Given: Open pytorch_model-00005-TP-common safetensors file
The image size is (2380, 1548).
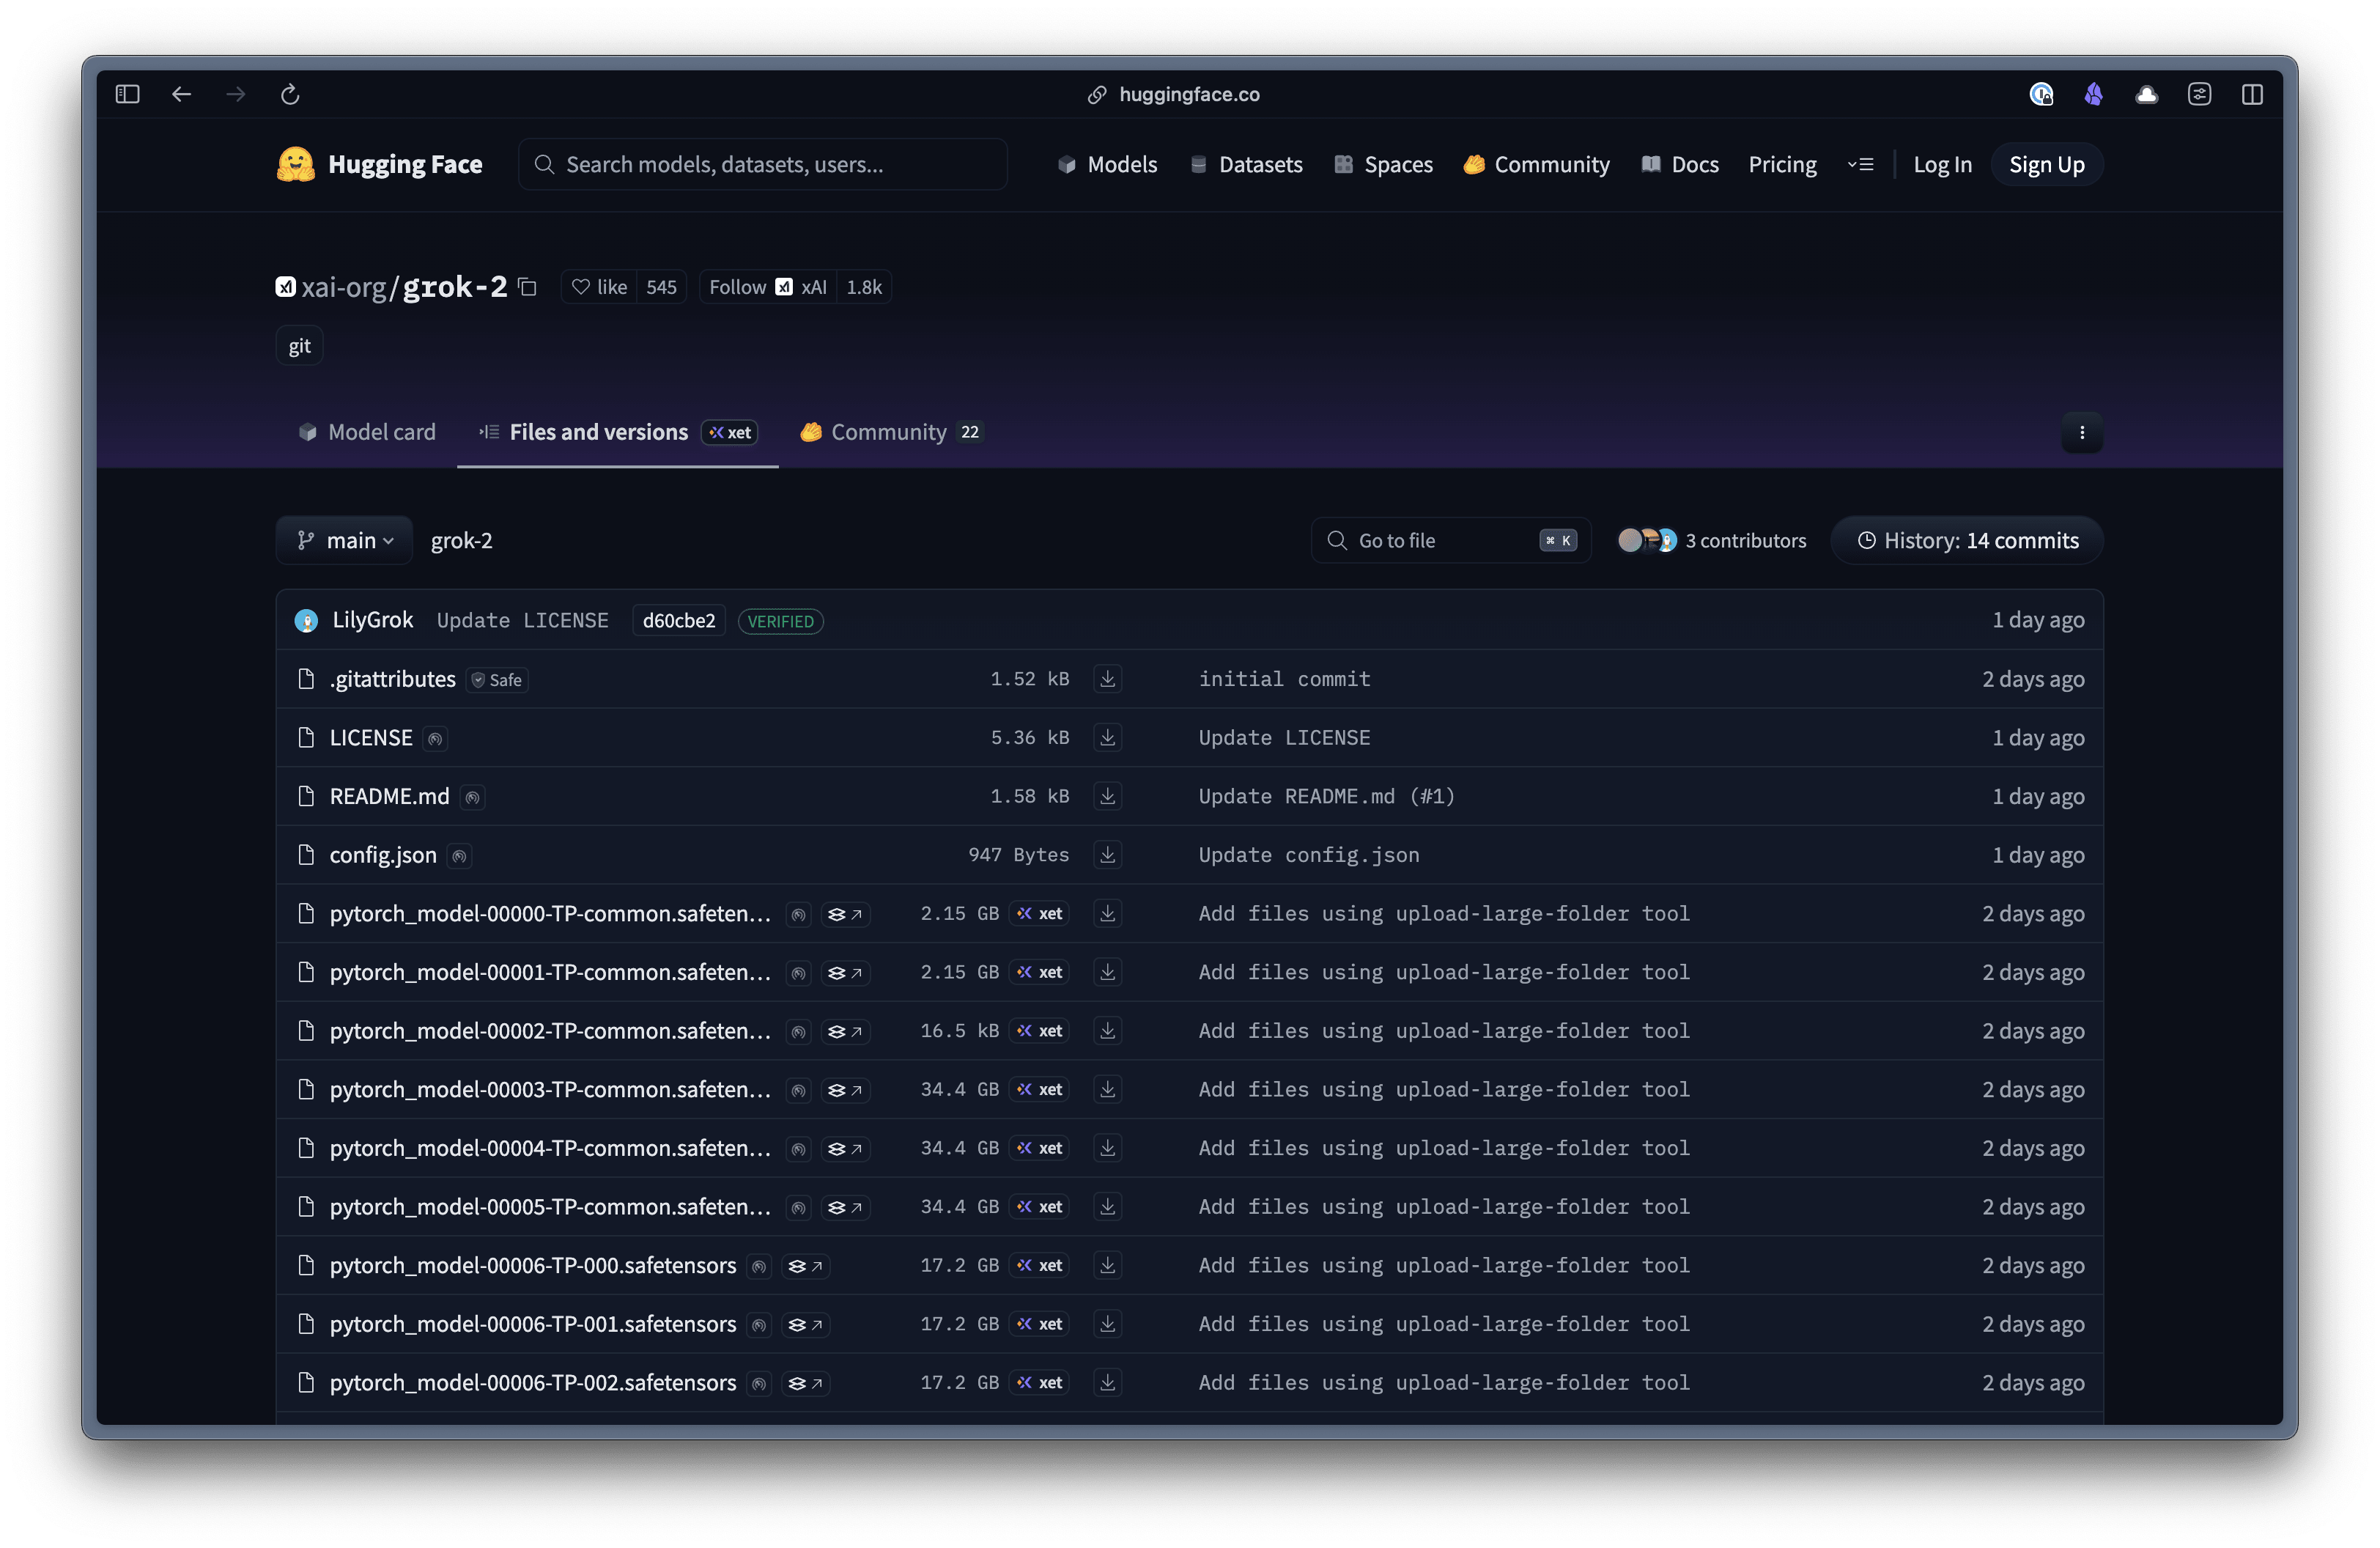Looking at the screenshot, I should tap(550, 1207).
